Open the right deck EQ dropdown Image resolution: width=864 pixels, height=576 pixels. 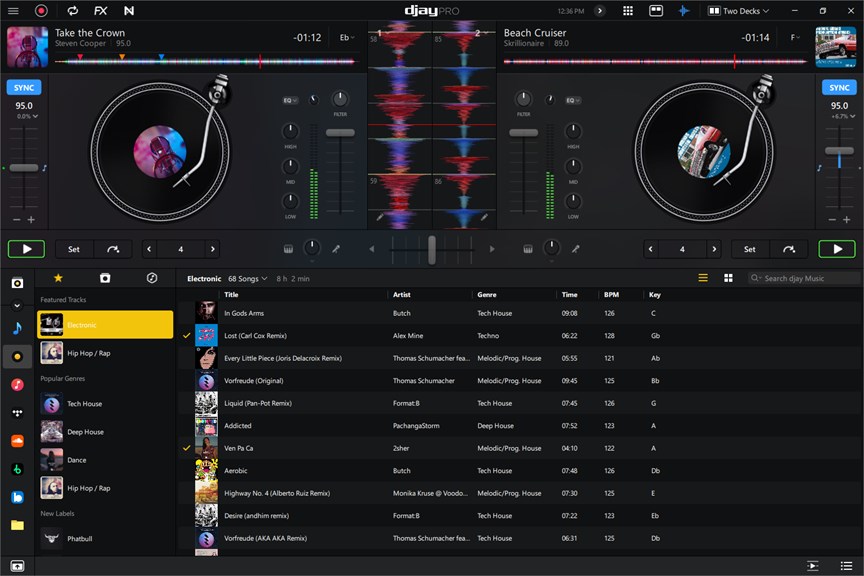coord(573,100)
